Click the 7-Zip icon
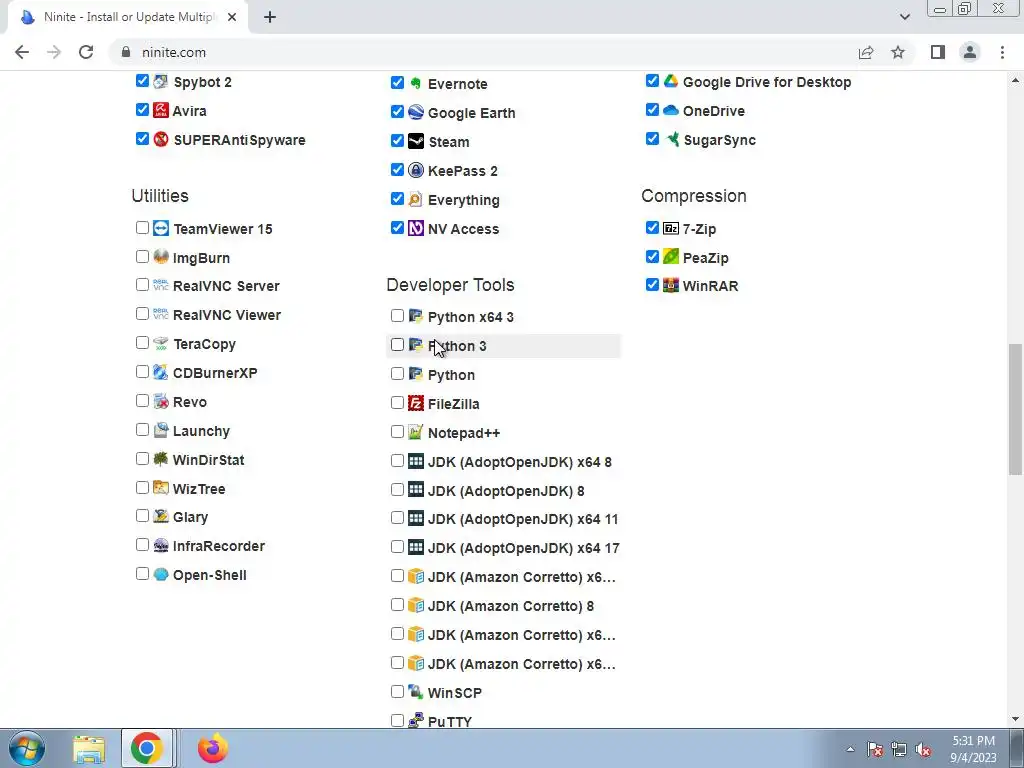 coord(671,228)
